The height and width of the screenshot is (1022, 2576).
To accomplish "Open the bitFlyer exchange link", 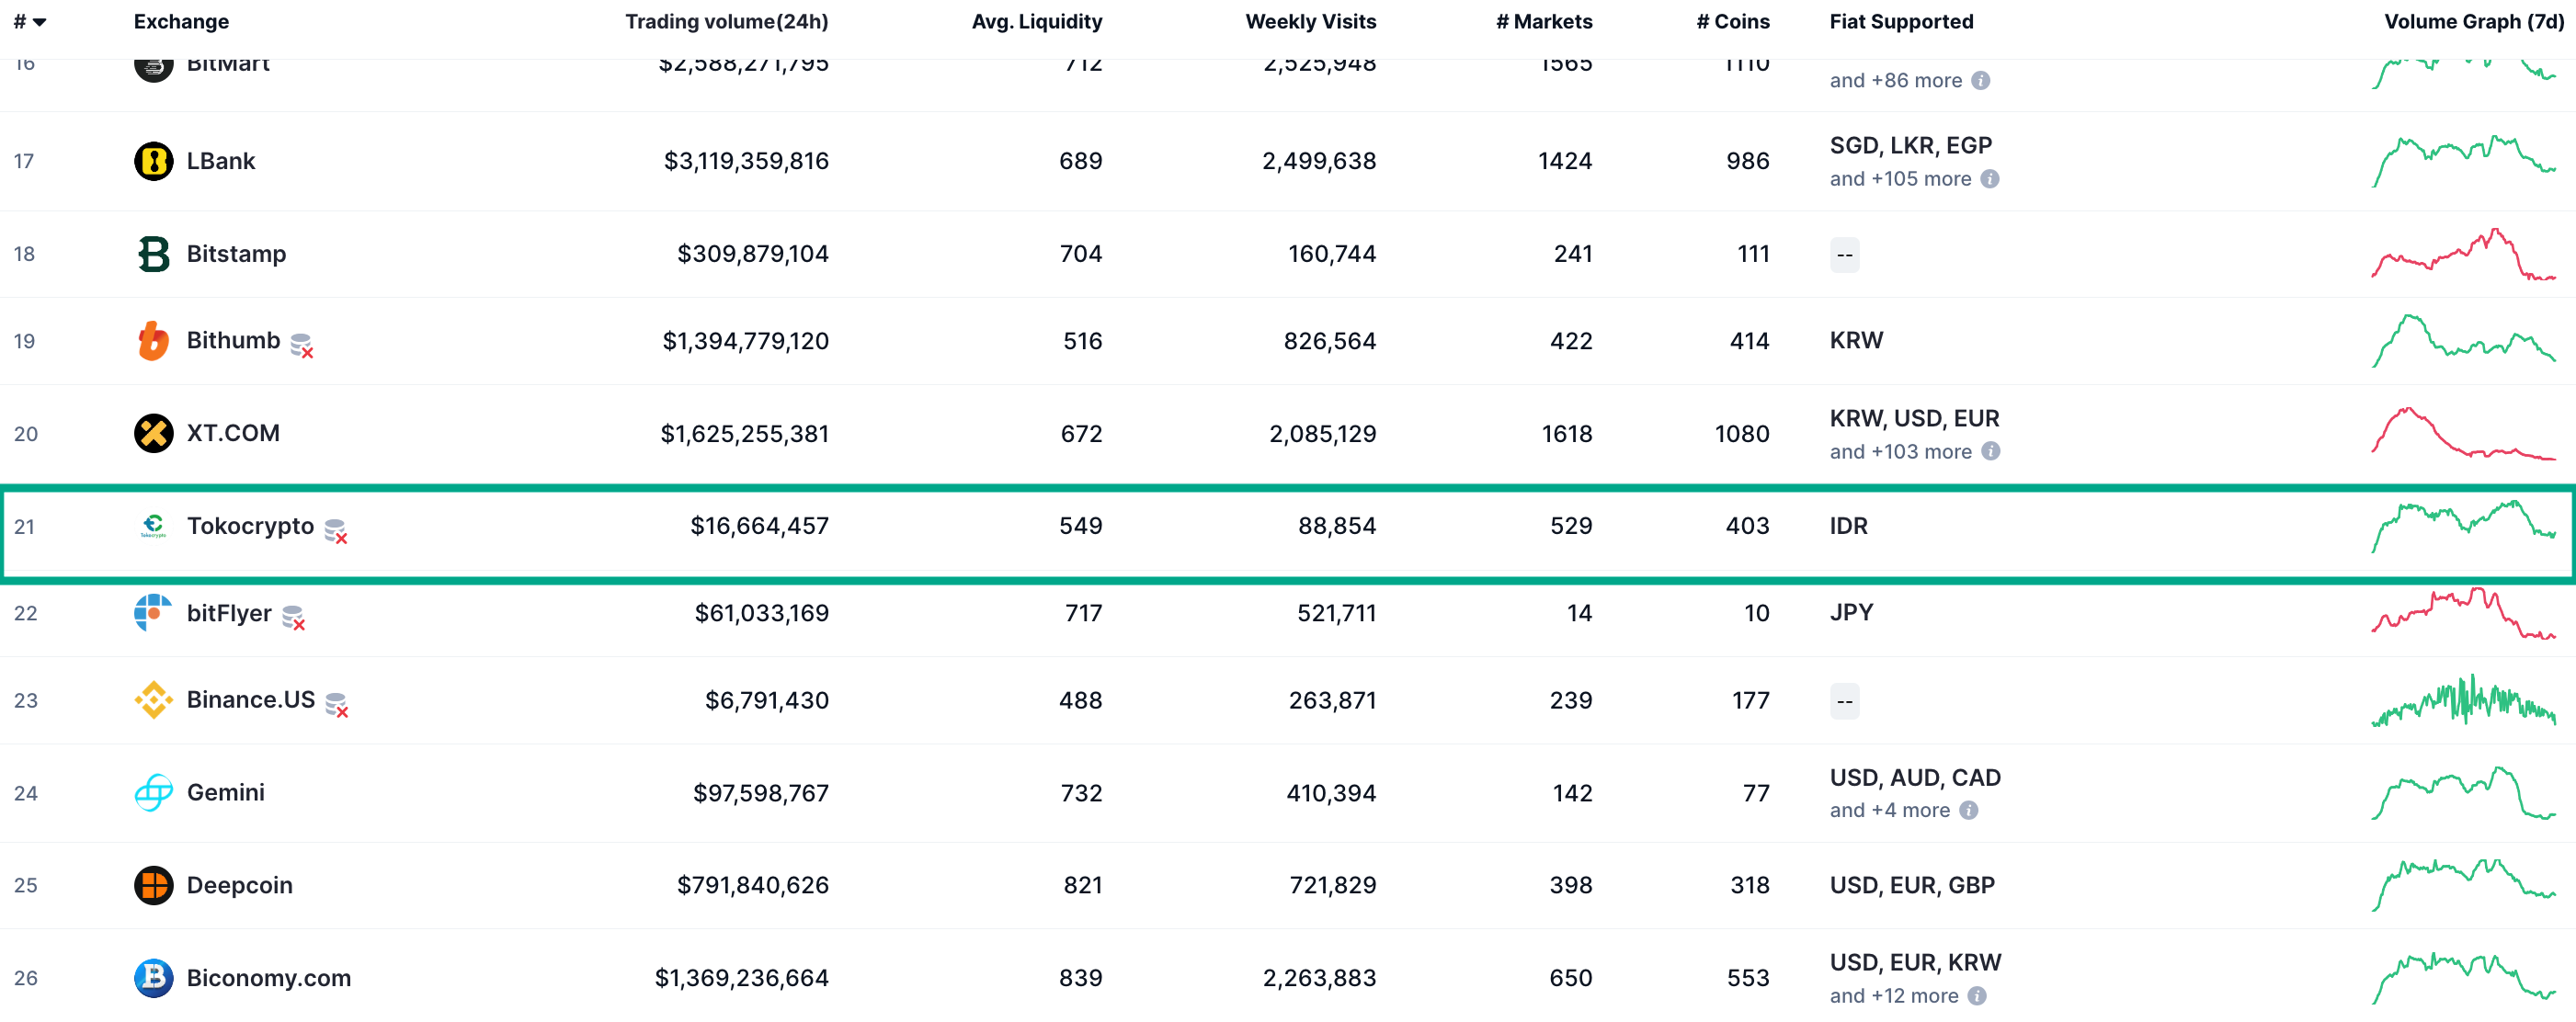I will tap(229, 613).
